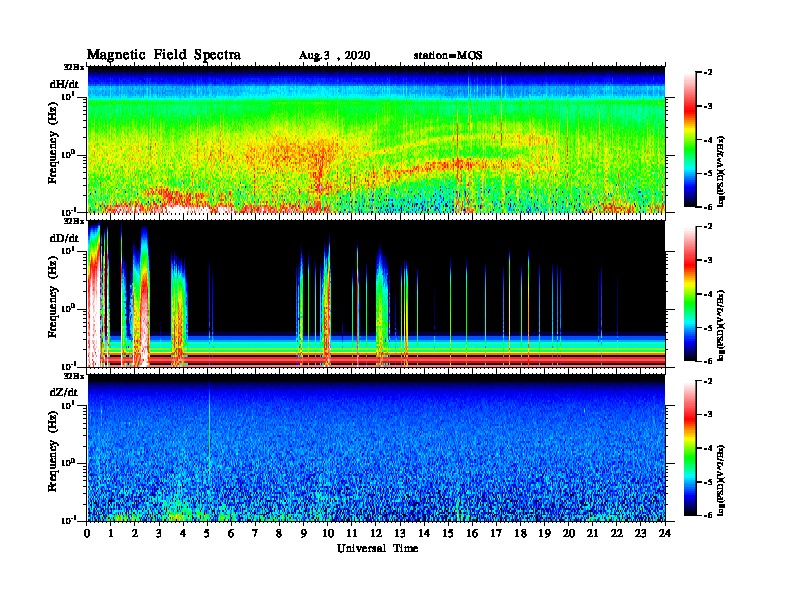Click the dZ/dt panel label
The height and width of the screenshot is (612, 792).
(64, 392)
